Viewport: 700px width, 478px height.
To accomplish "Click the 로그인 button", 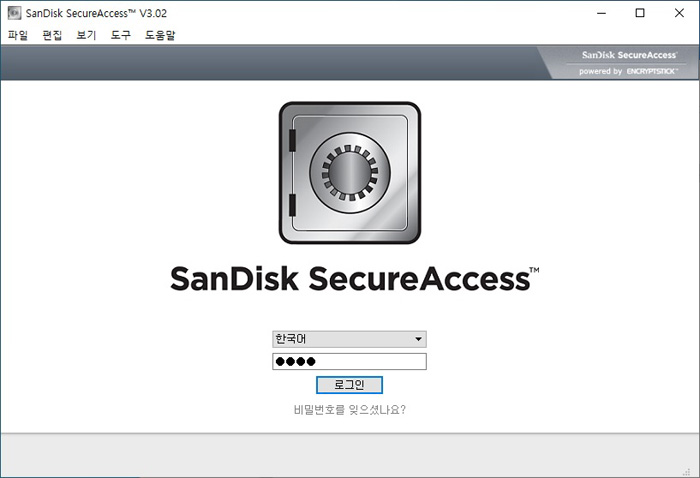I will 349,385.
